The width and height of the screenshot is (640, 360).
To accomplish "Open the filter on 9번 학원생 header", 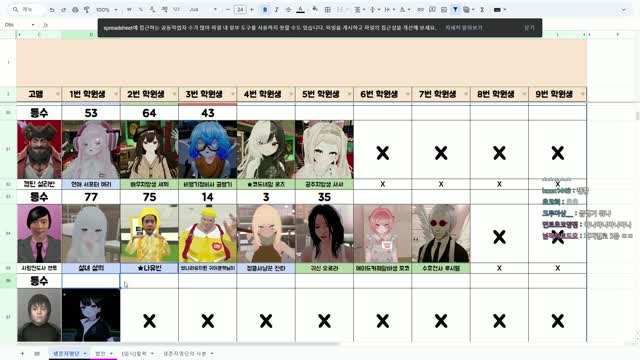I will click(x=582, y=94).
